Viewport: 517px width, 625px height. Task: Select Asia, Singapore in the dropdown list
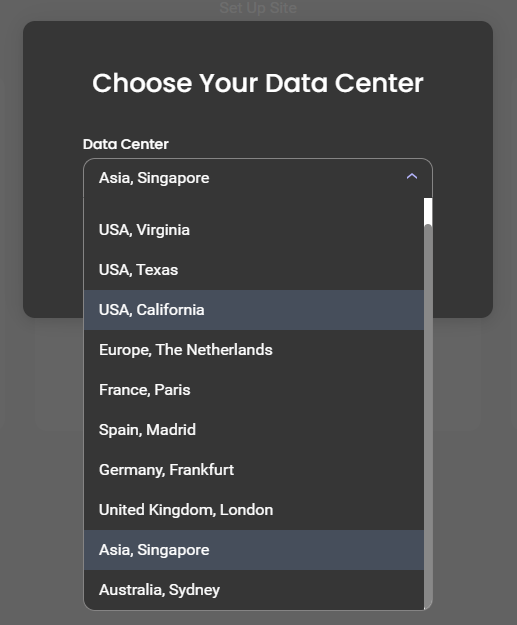[254, 550]
